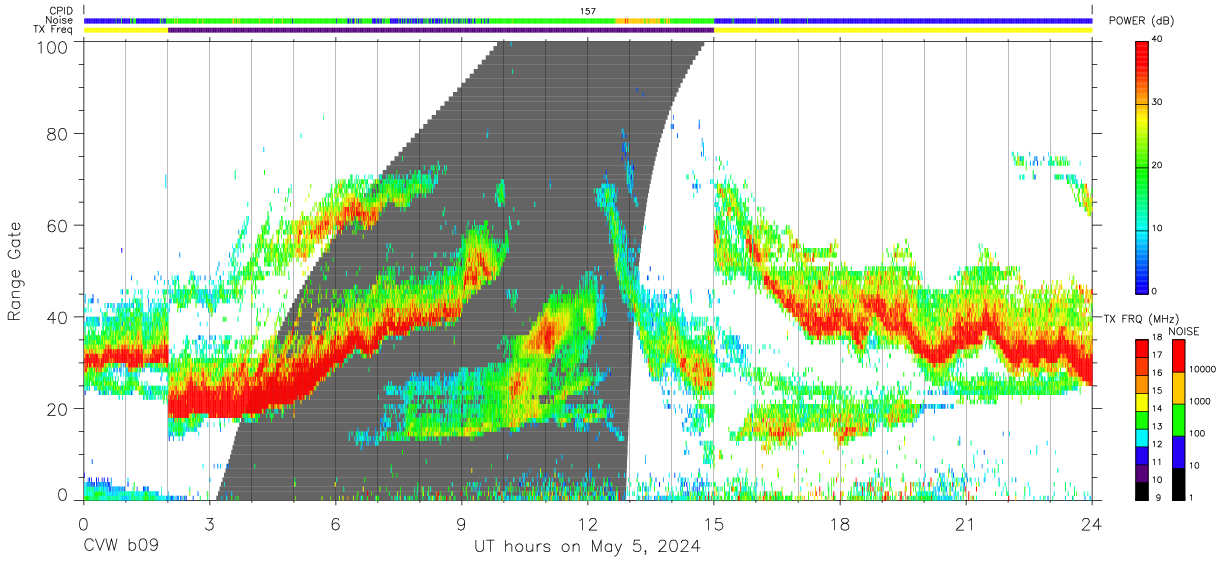
Task: Pick the green segment of NOISE legend
Action: point(1179,420)
